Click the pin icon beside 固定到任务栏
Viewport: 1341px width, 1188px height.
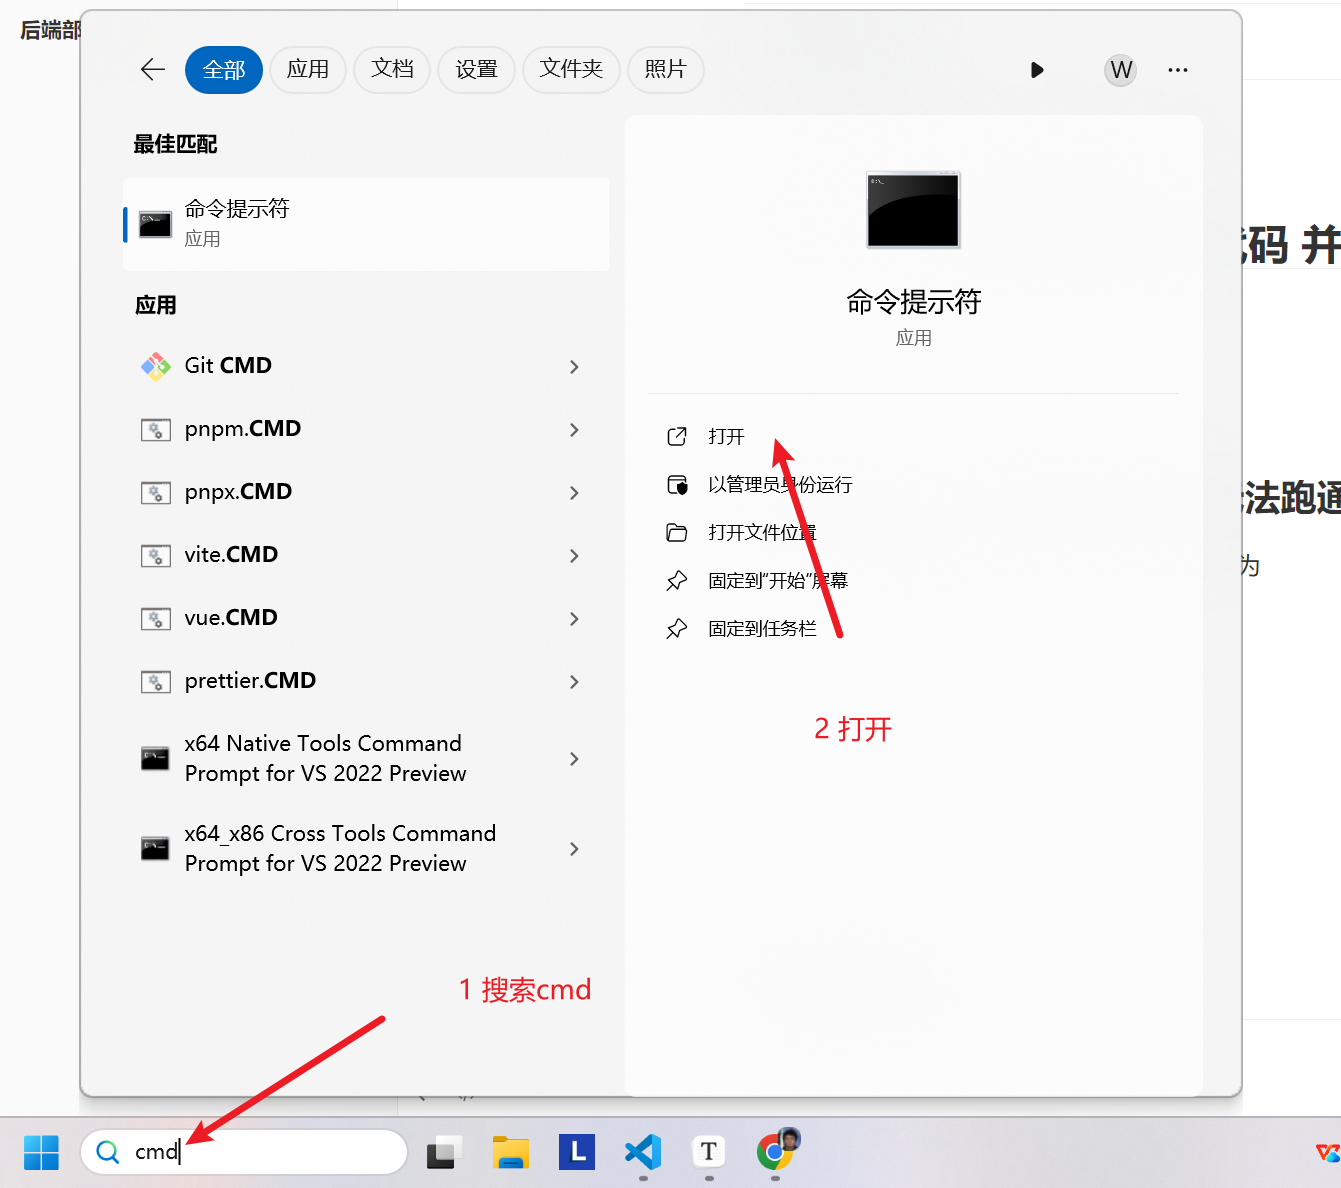(x=677, y=629)
